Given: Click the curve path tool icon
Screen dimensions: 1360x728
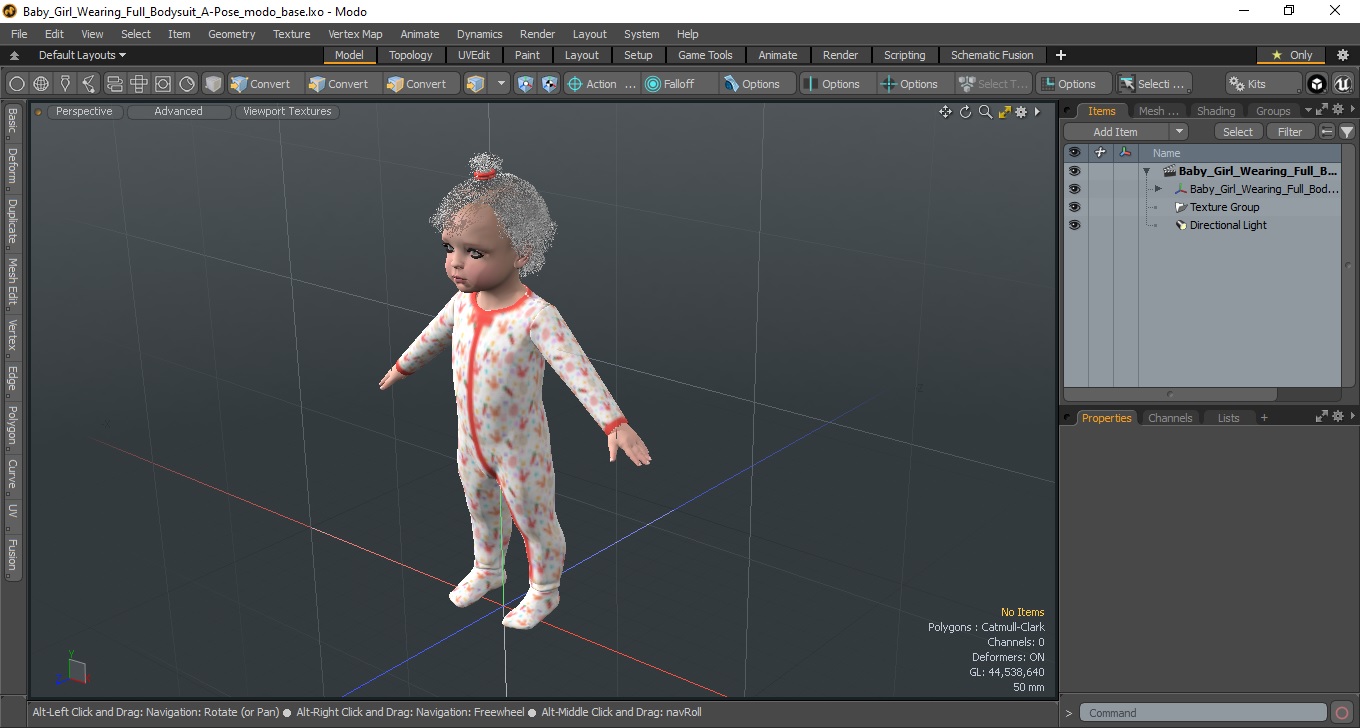Looking at the screenshot, I should (x=89, y=84).
